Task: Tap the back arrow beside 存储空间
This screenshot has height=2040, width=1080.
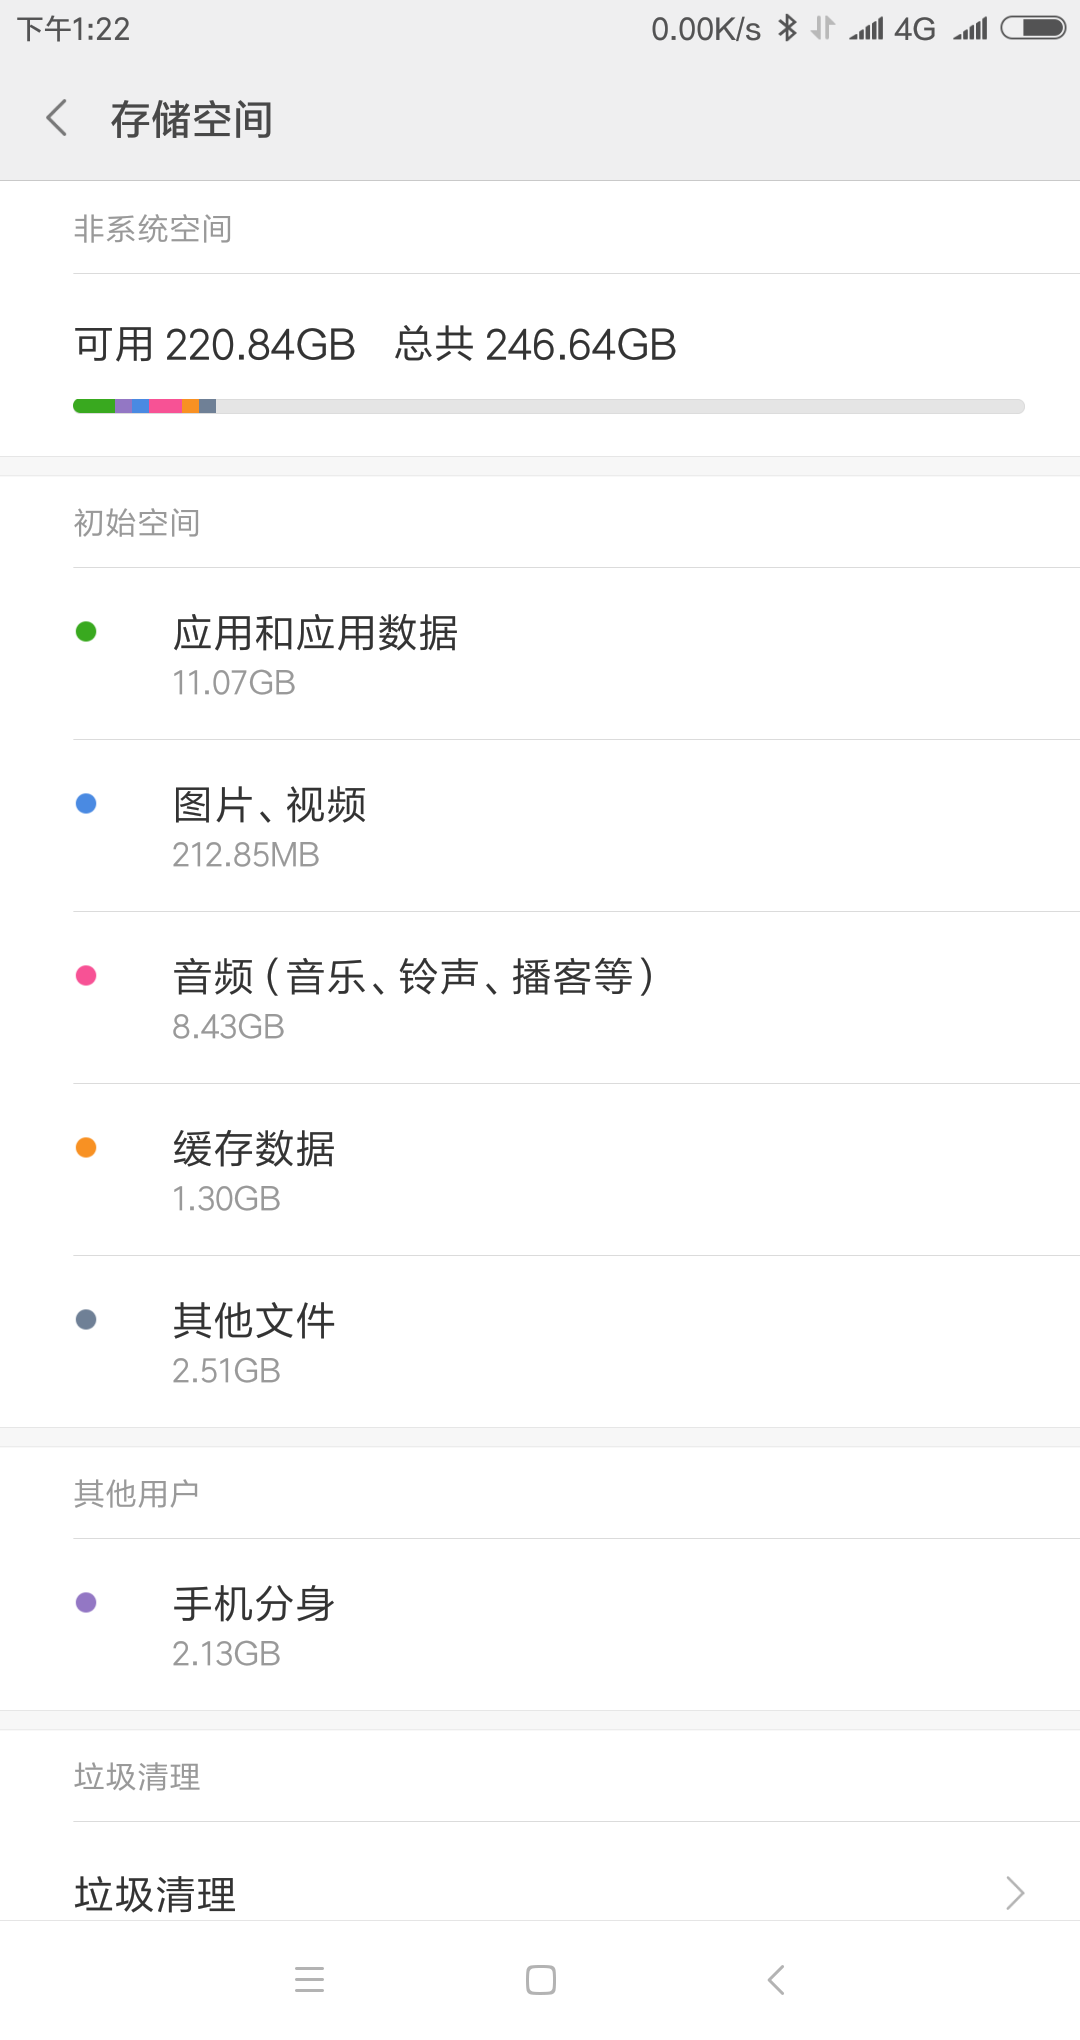Action: 57,118
